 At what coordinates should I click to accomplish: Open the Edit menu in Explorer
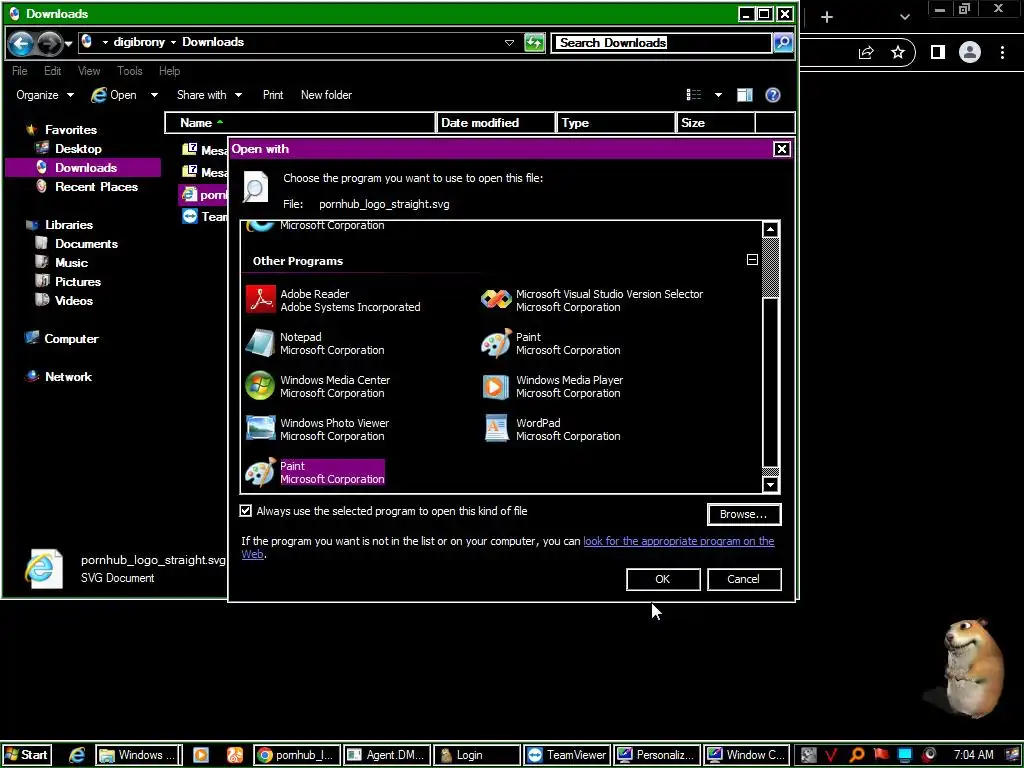[x=52, y=71]
